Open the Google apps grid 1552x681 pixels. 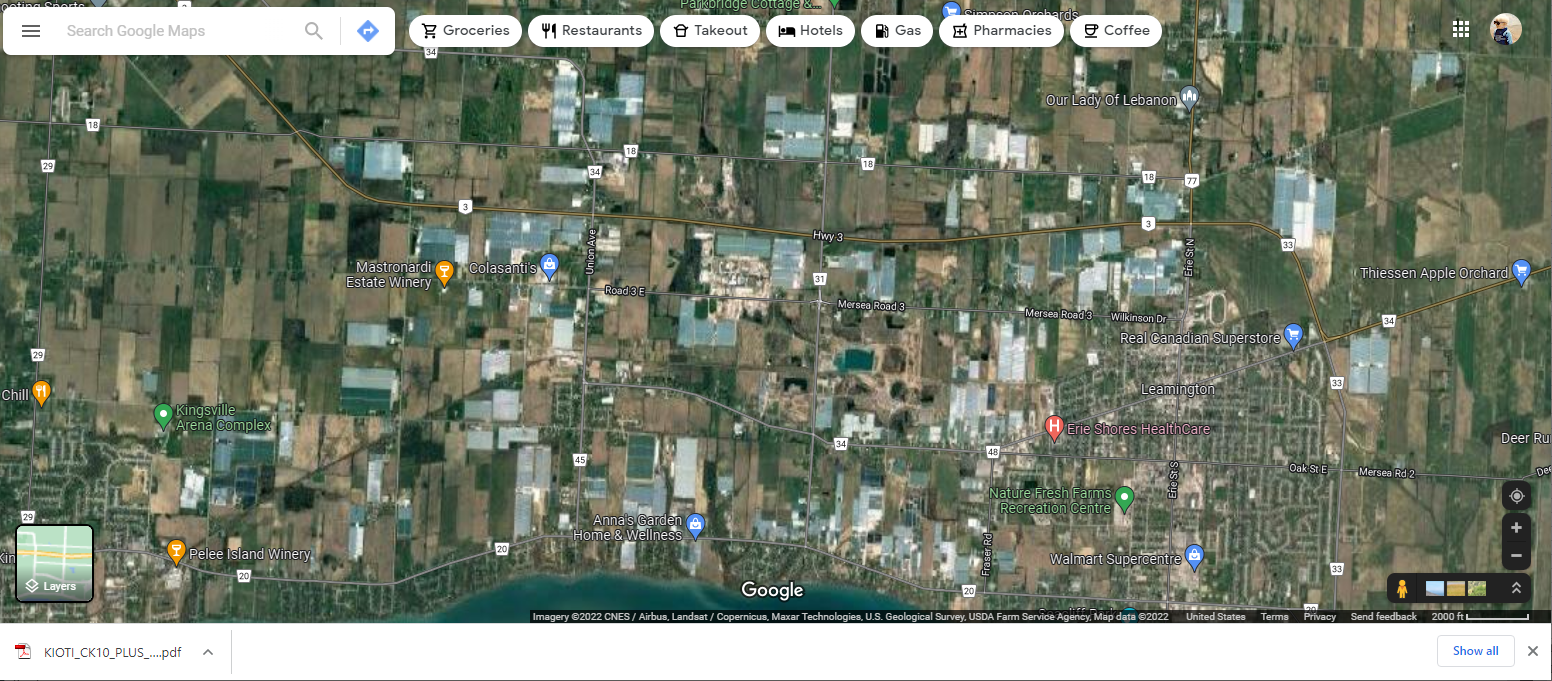pos(1461,30)
